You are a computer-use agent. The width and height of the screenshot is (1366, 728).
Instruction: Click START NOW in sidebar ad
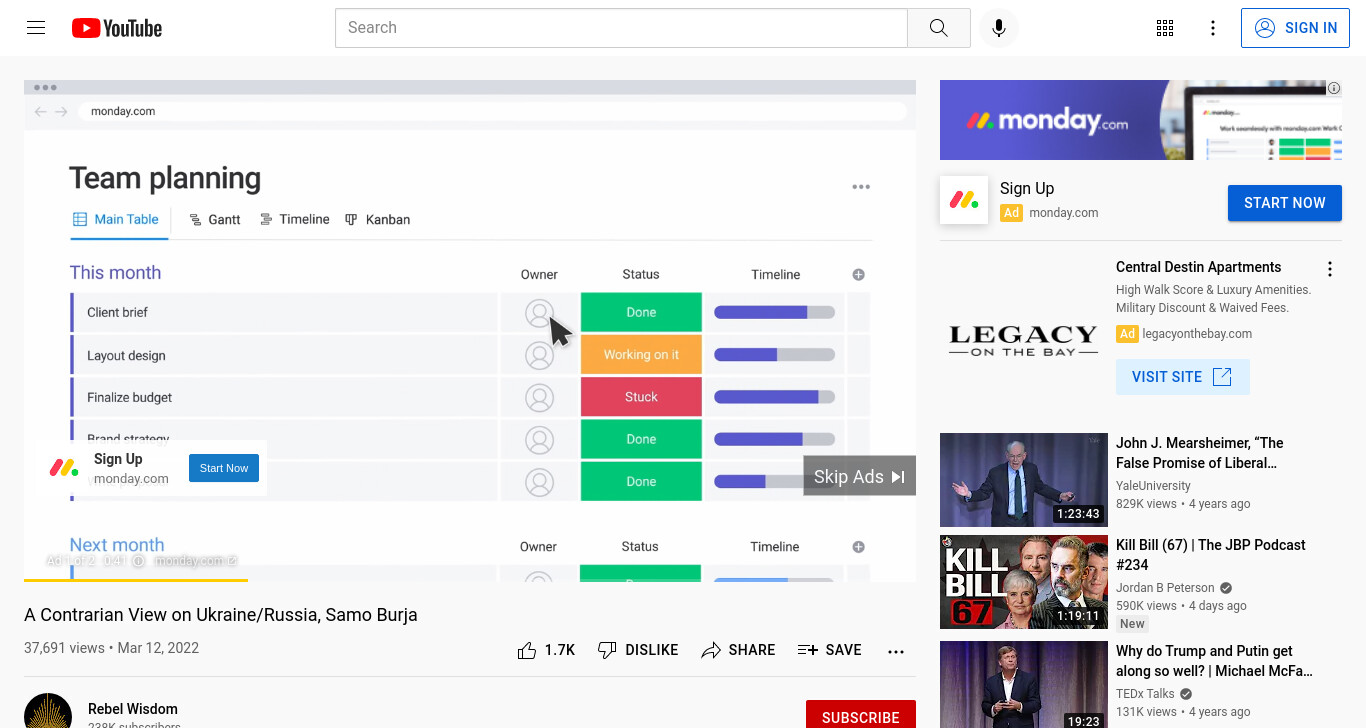click(x=1285, y=203)
